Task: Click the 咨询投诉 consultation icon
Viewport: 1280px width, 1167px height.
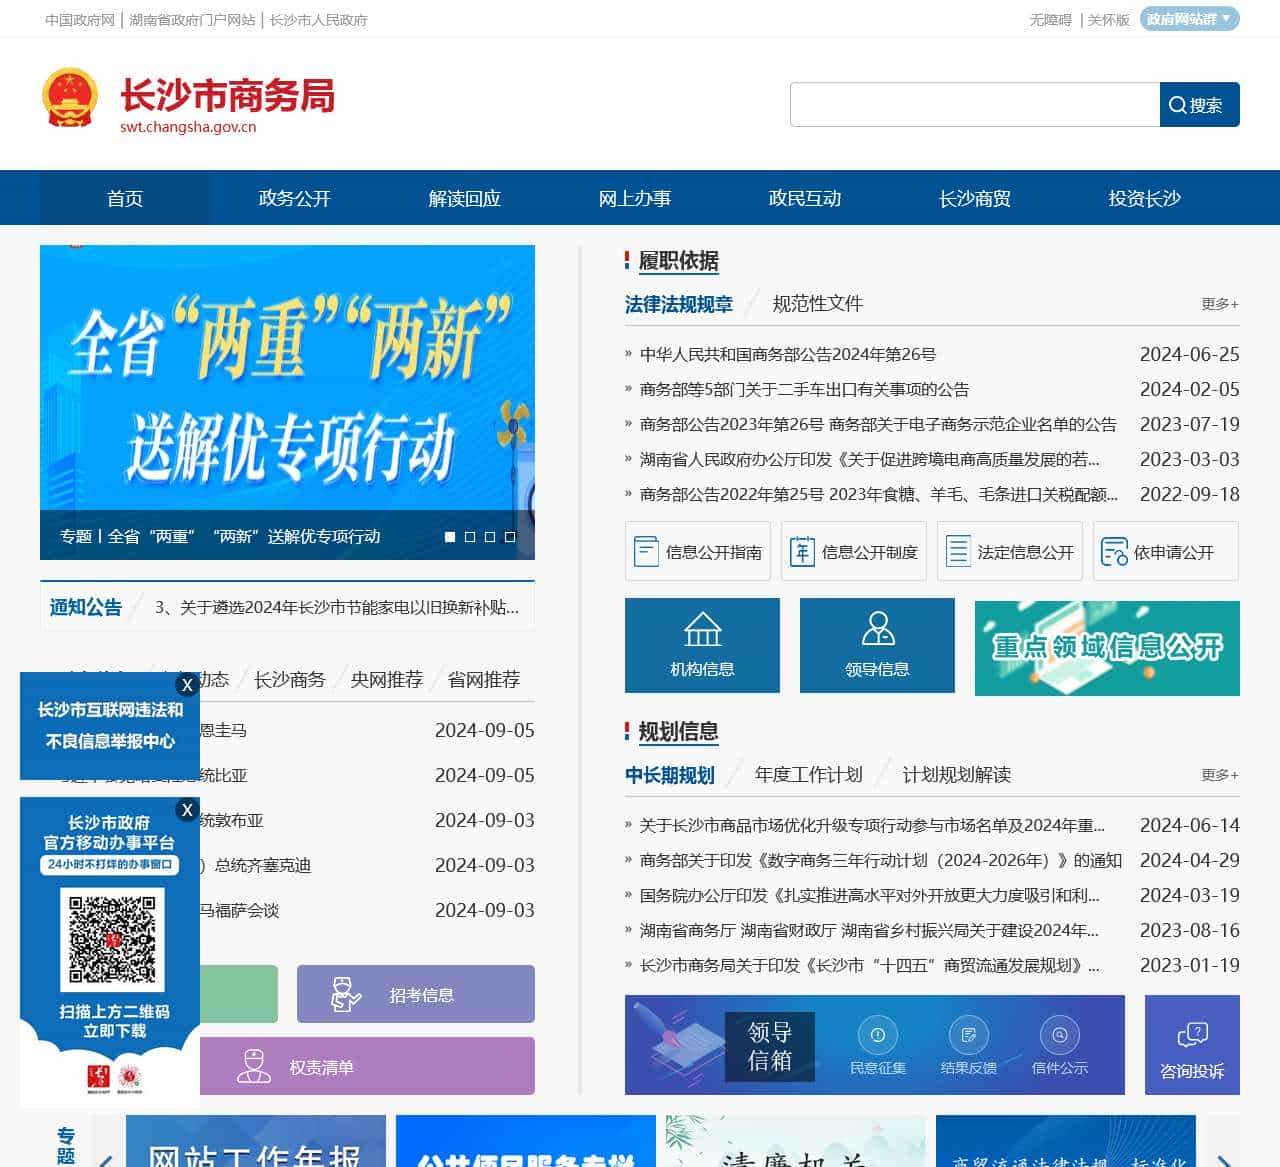Action: click(x=1192, y=1045)
